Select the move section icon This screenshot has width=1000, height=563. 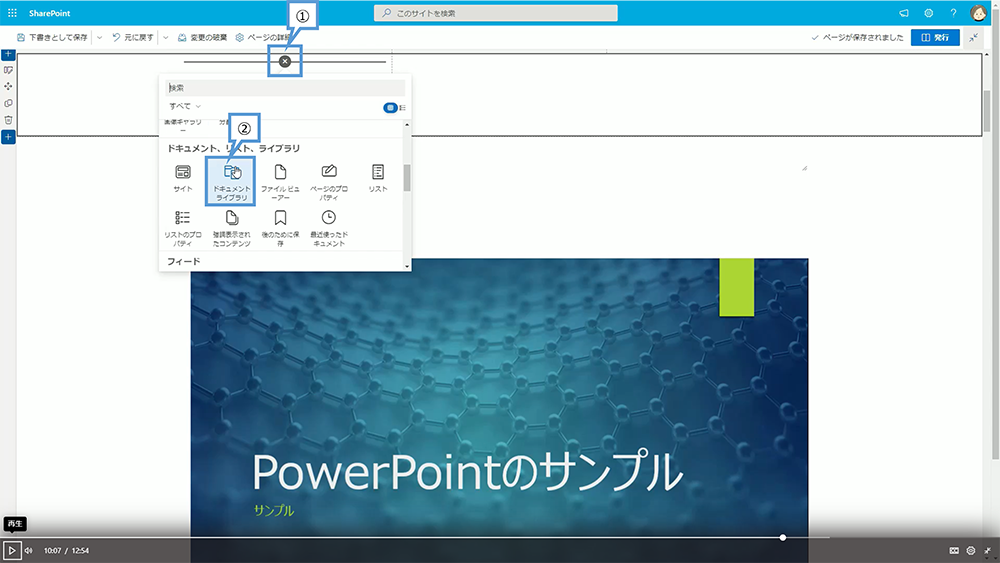(8, 86)
